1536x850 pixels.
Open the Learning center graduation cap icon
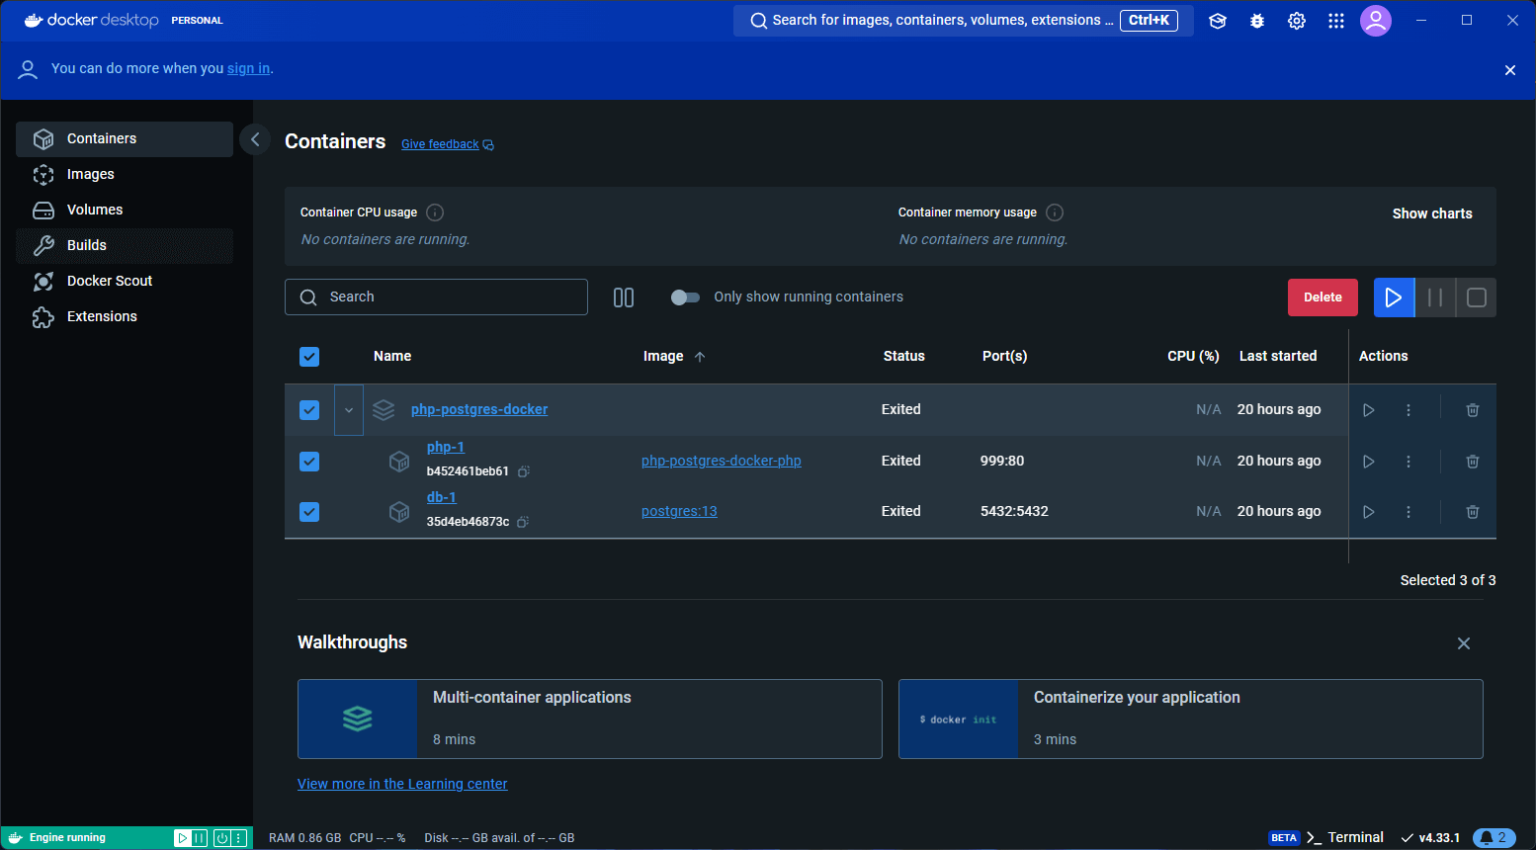(1217, 21)
